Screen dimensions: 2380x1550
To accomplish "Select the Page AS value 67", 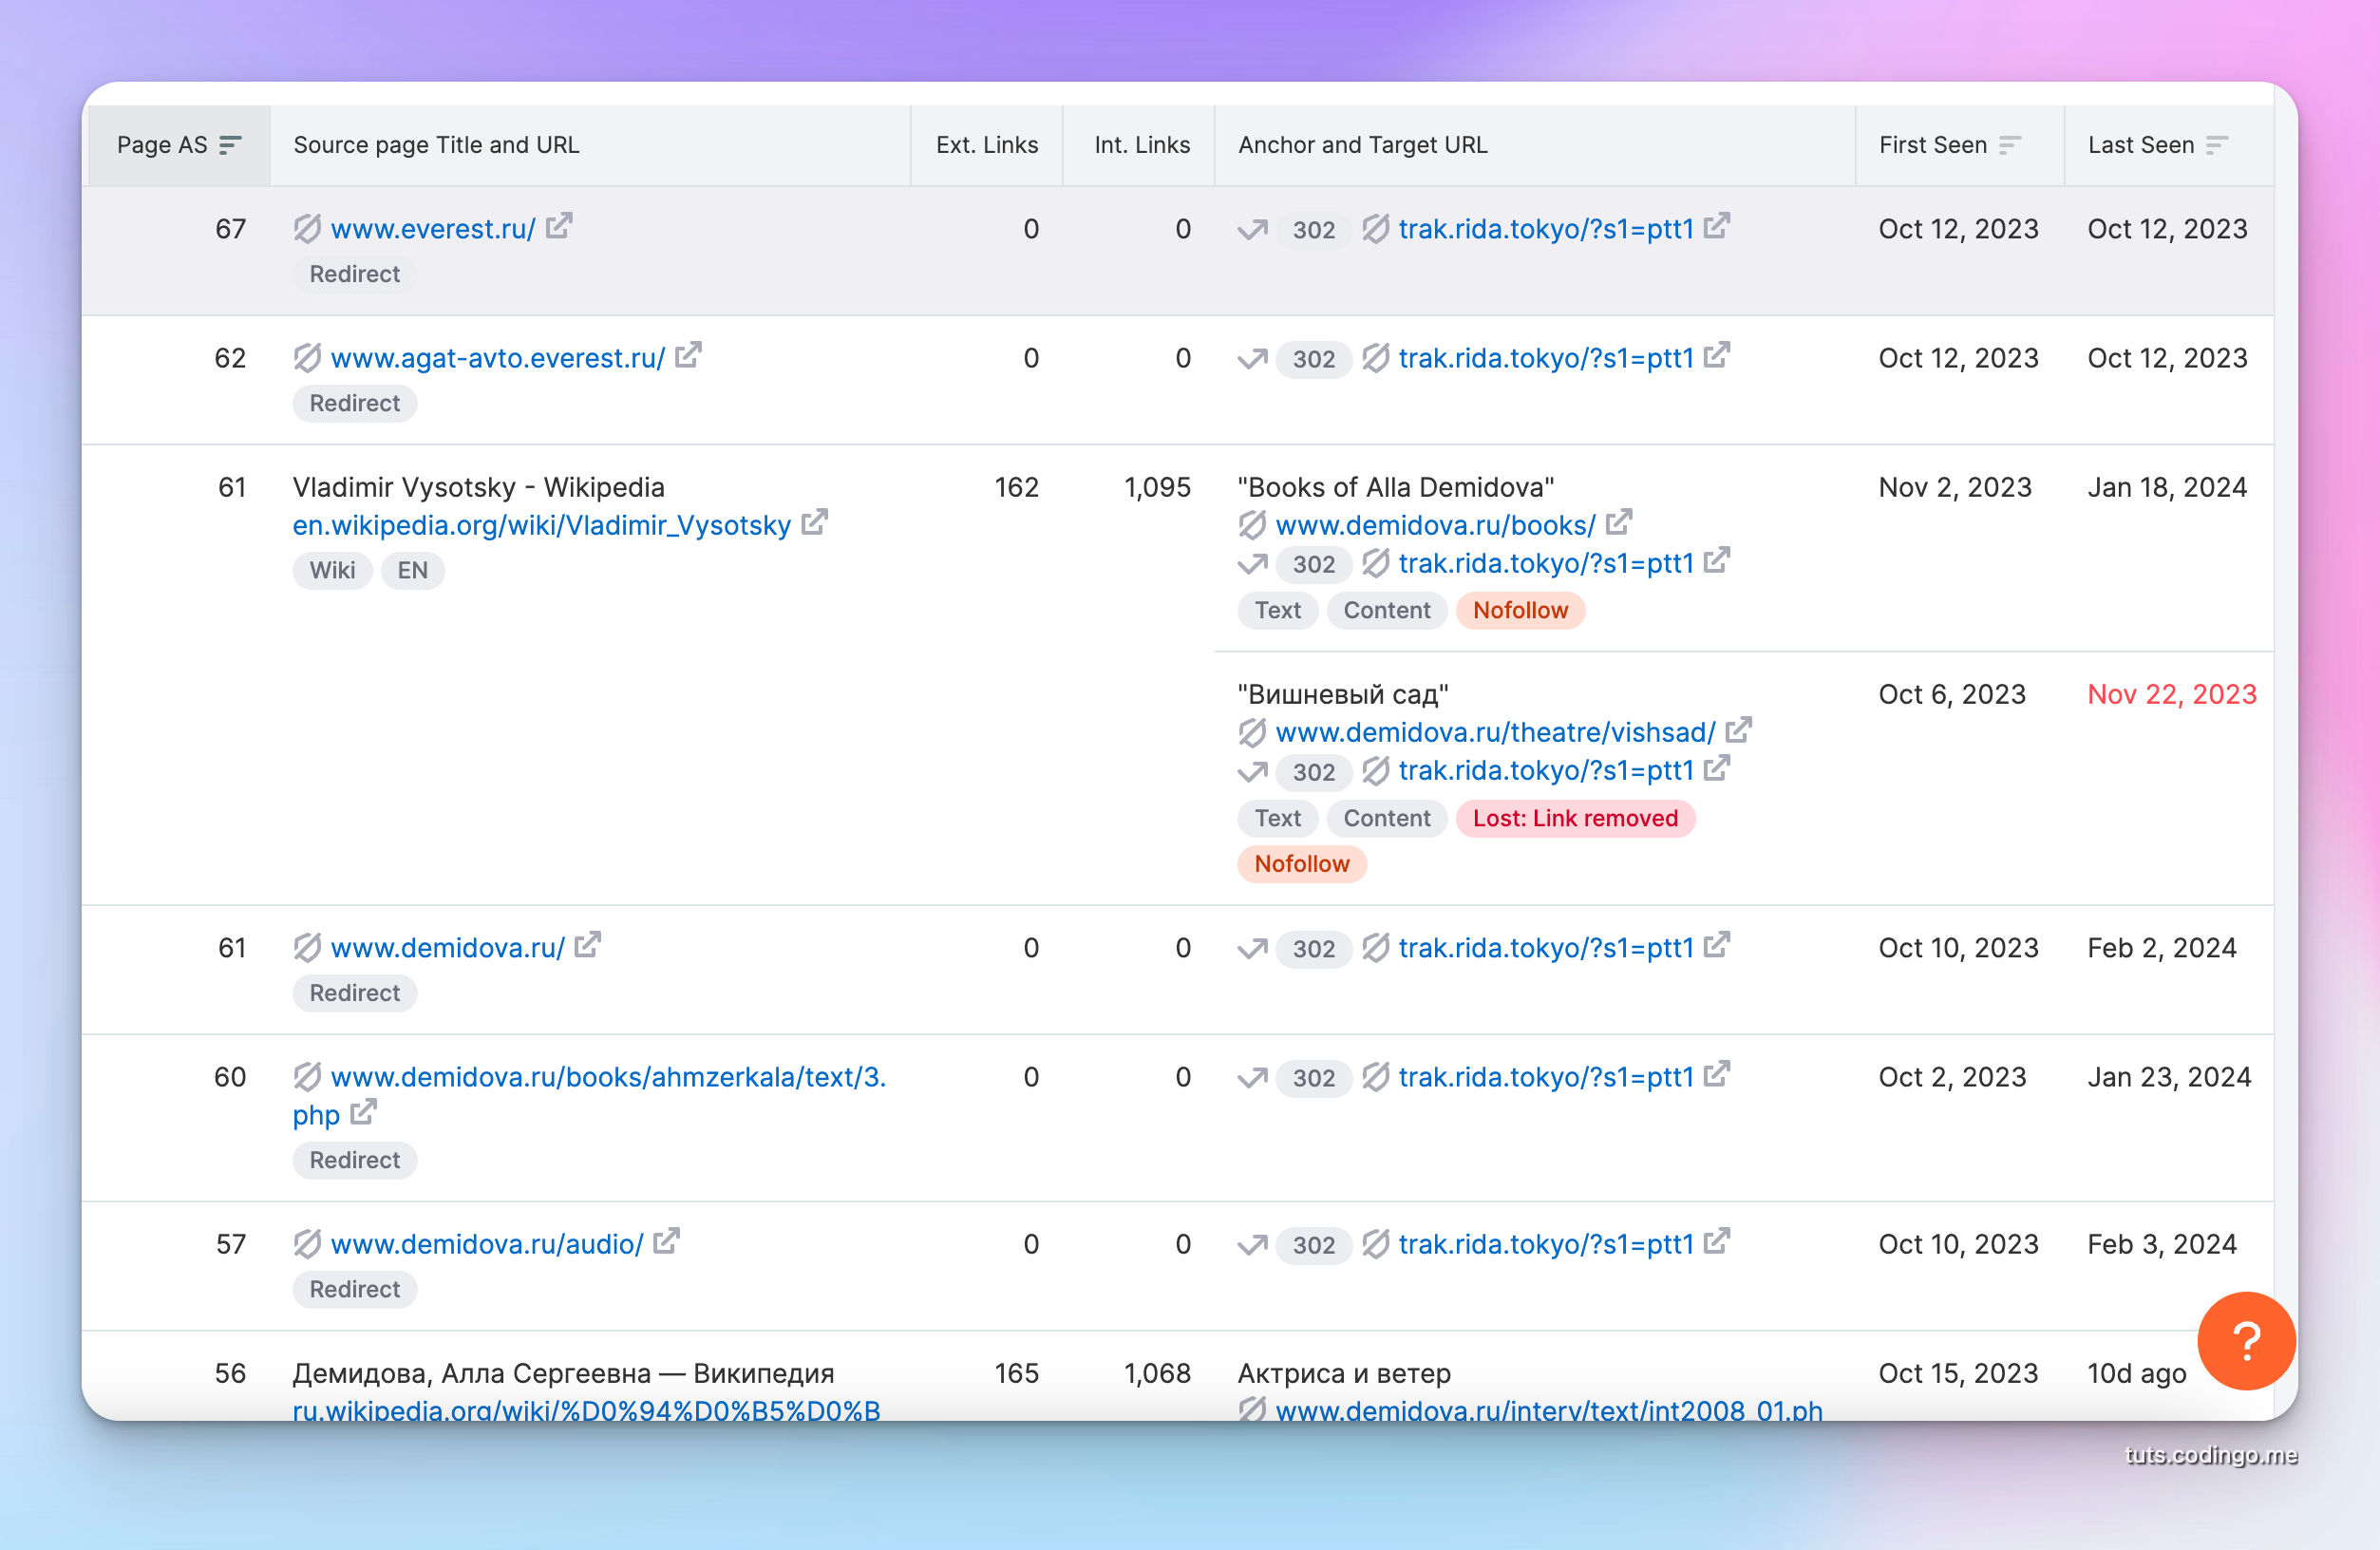I will click(x=231, y=229).
